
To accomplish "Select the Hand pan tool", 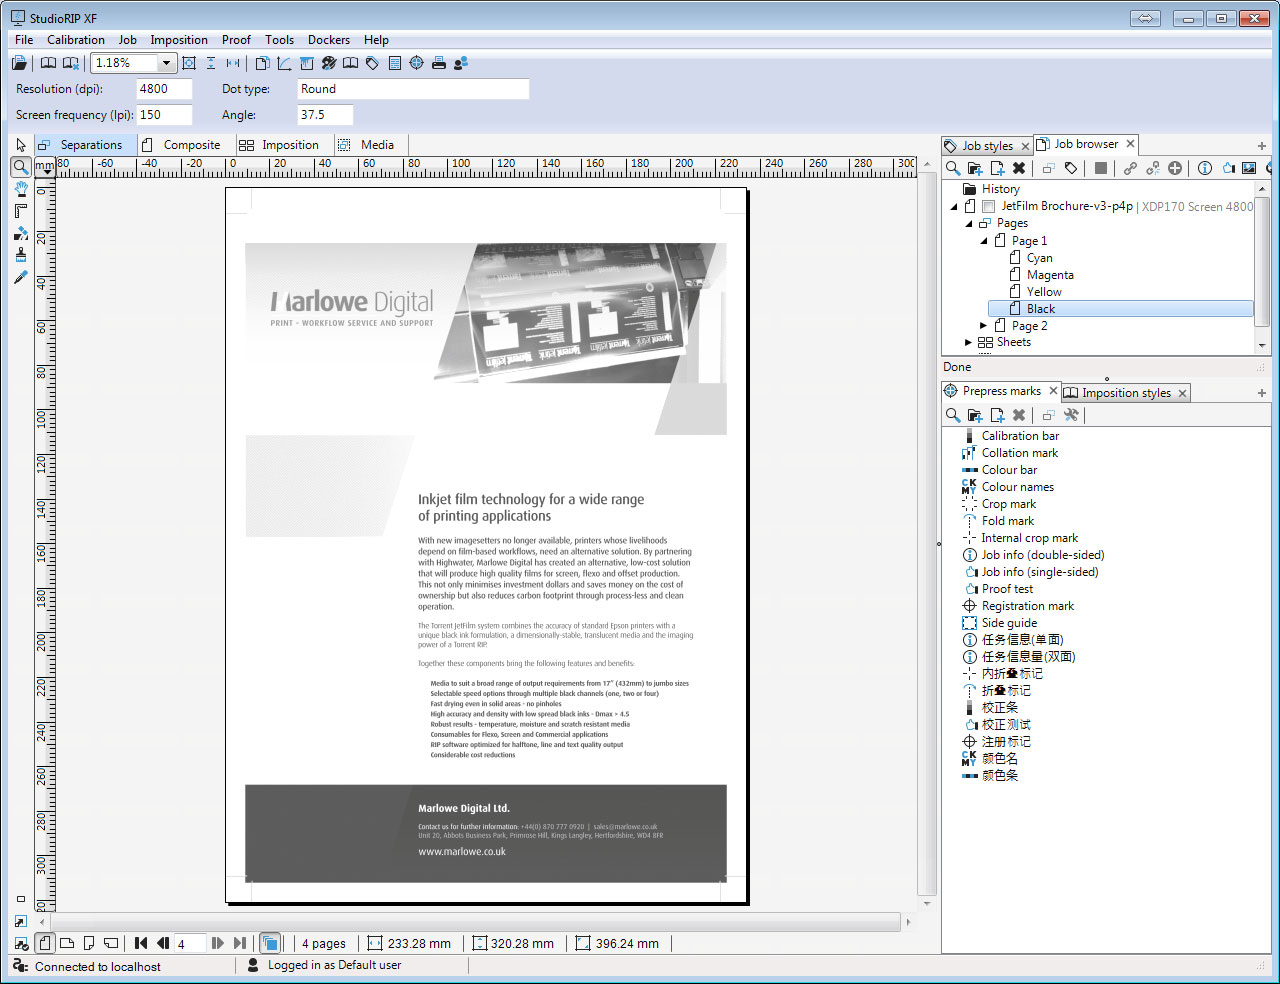I will click(x=20, y=189).
